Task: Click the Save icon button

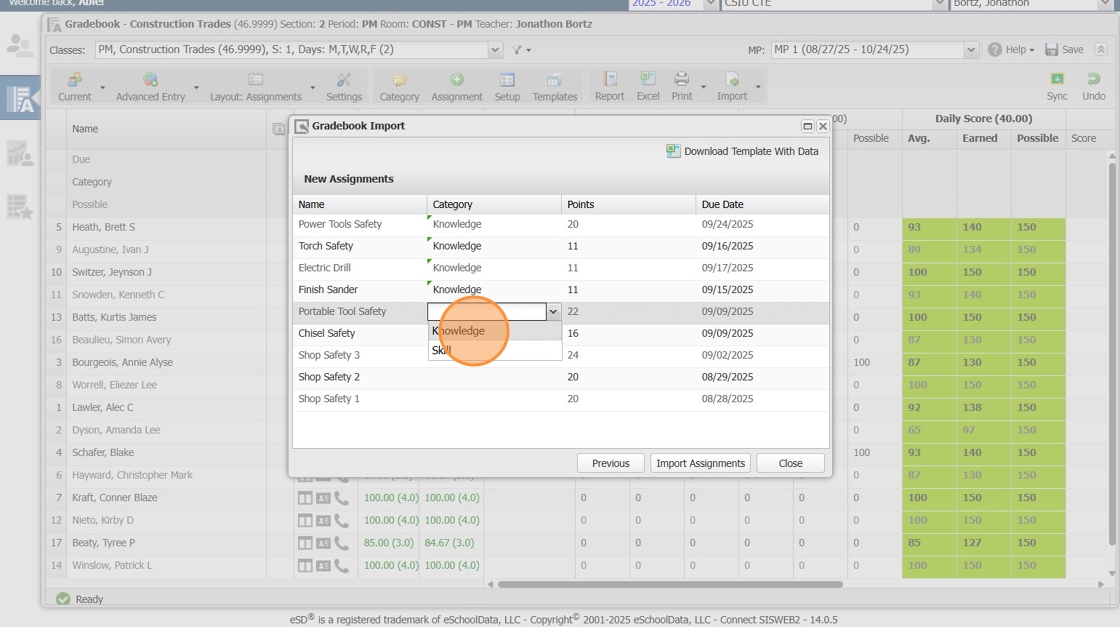Action: (1064, 50)
